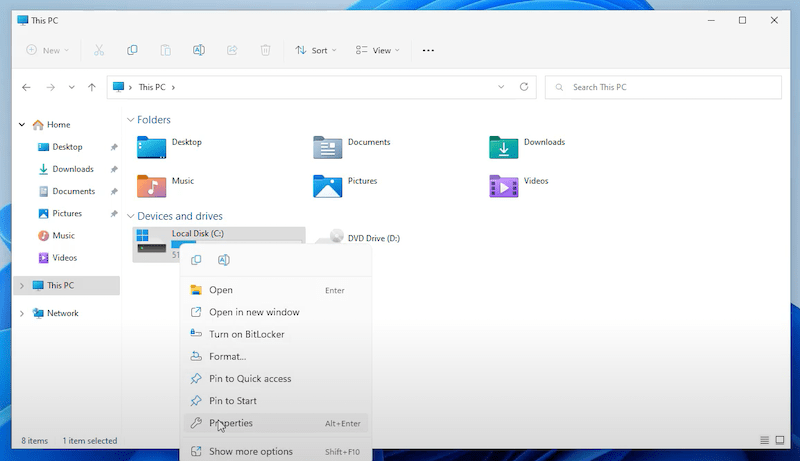Expand the This PC tree node
Screen dimensions: 800x461
22,286
